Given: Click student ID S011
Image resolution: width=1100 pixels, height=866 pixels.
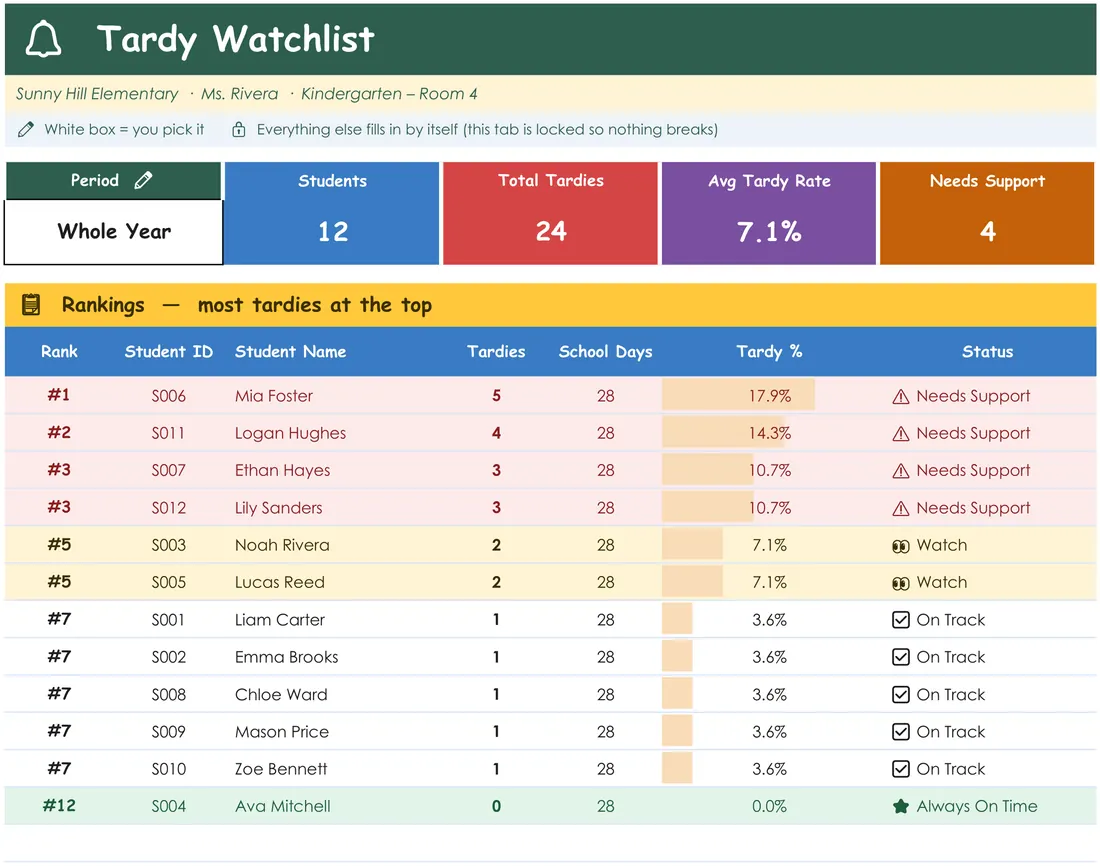Looking at the screenshot, I should pyautogui.click(x=168, y=434).
